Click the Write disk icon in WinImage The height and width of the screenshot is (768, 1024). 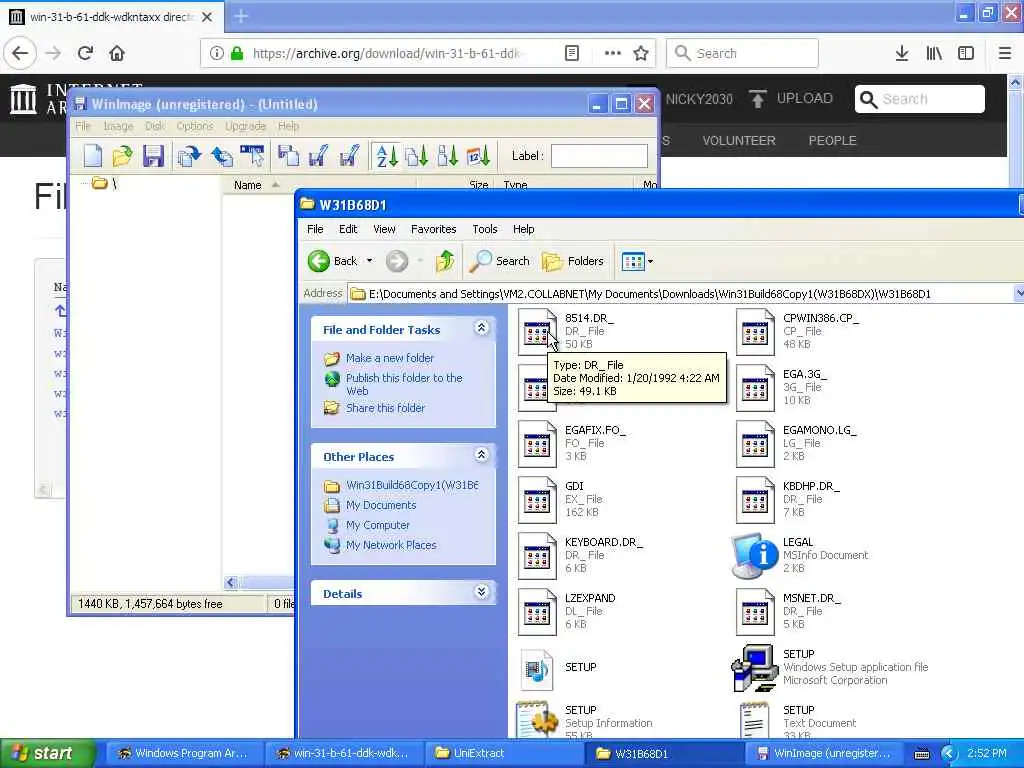pyautogui.click(x=221, y=156)
